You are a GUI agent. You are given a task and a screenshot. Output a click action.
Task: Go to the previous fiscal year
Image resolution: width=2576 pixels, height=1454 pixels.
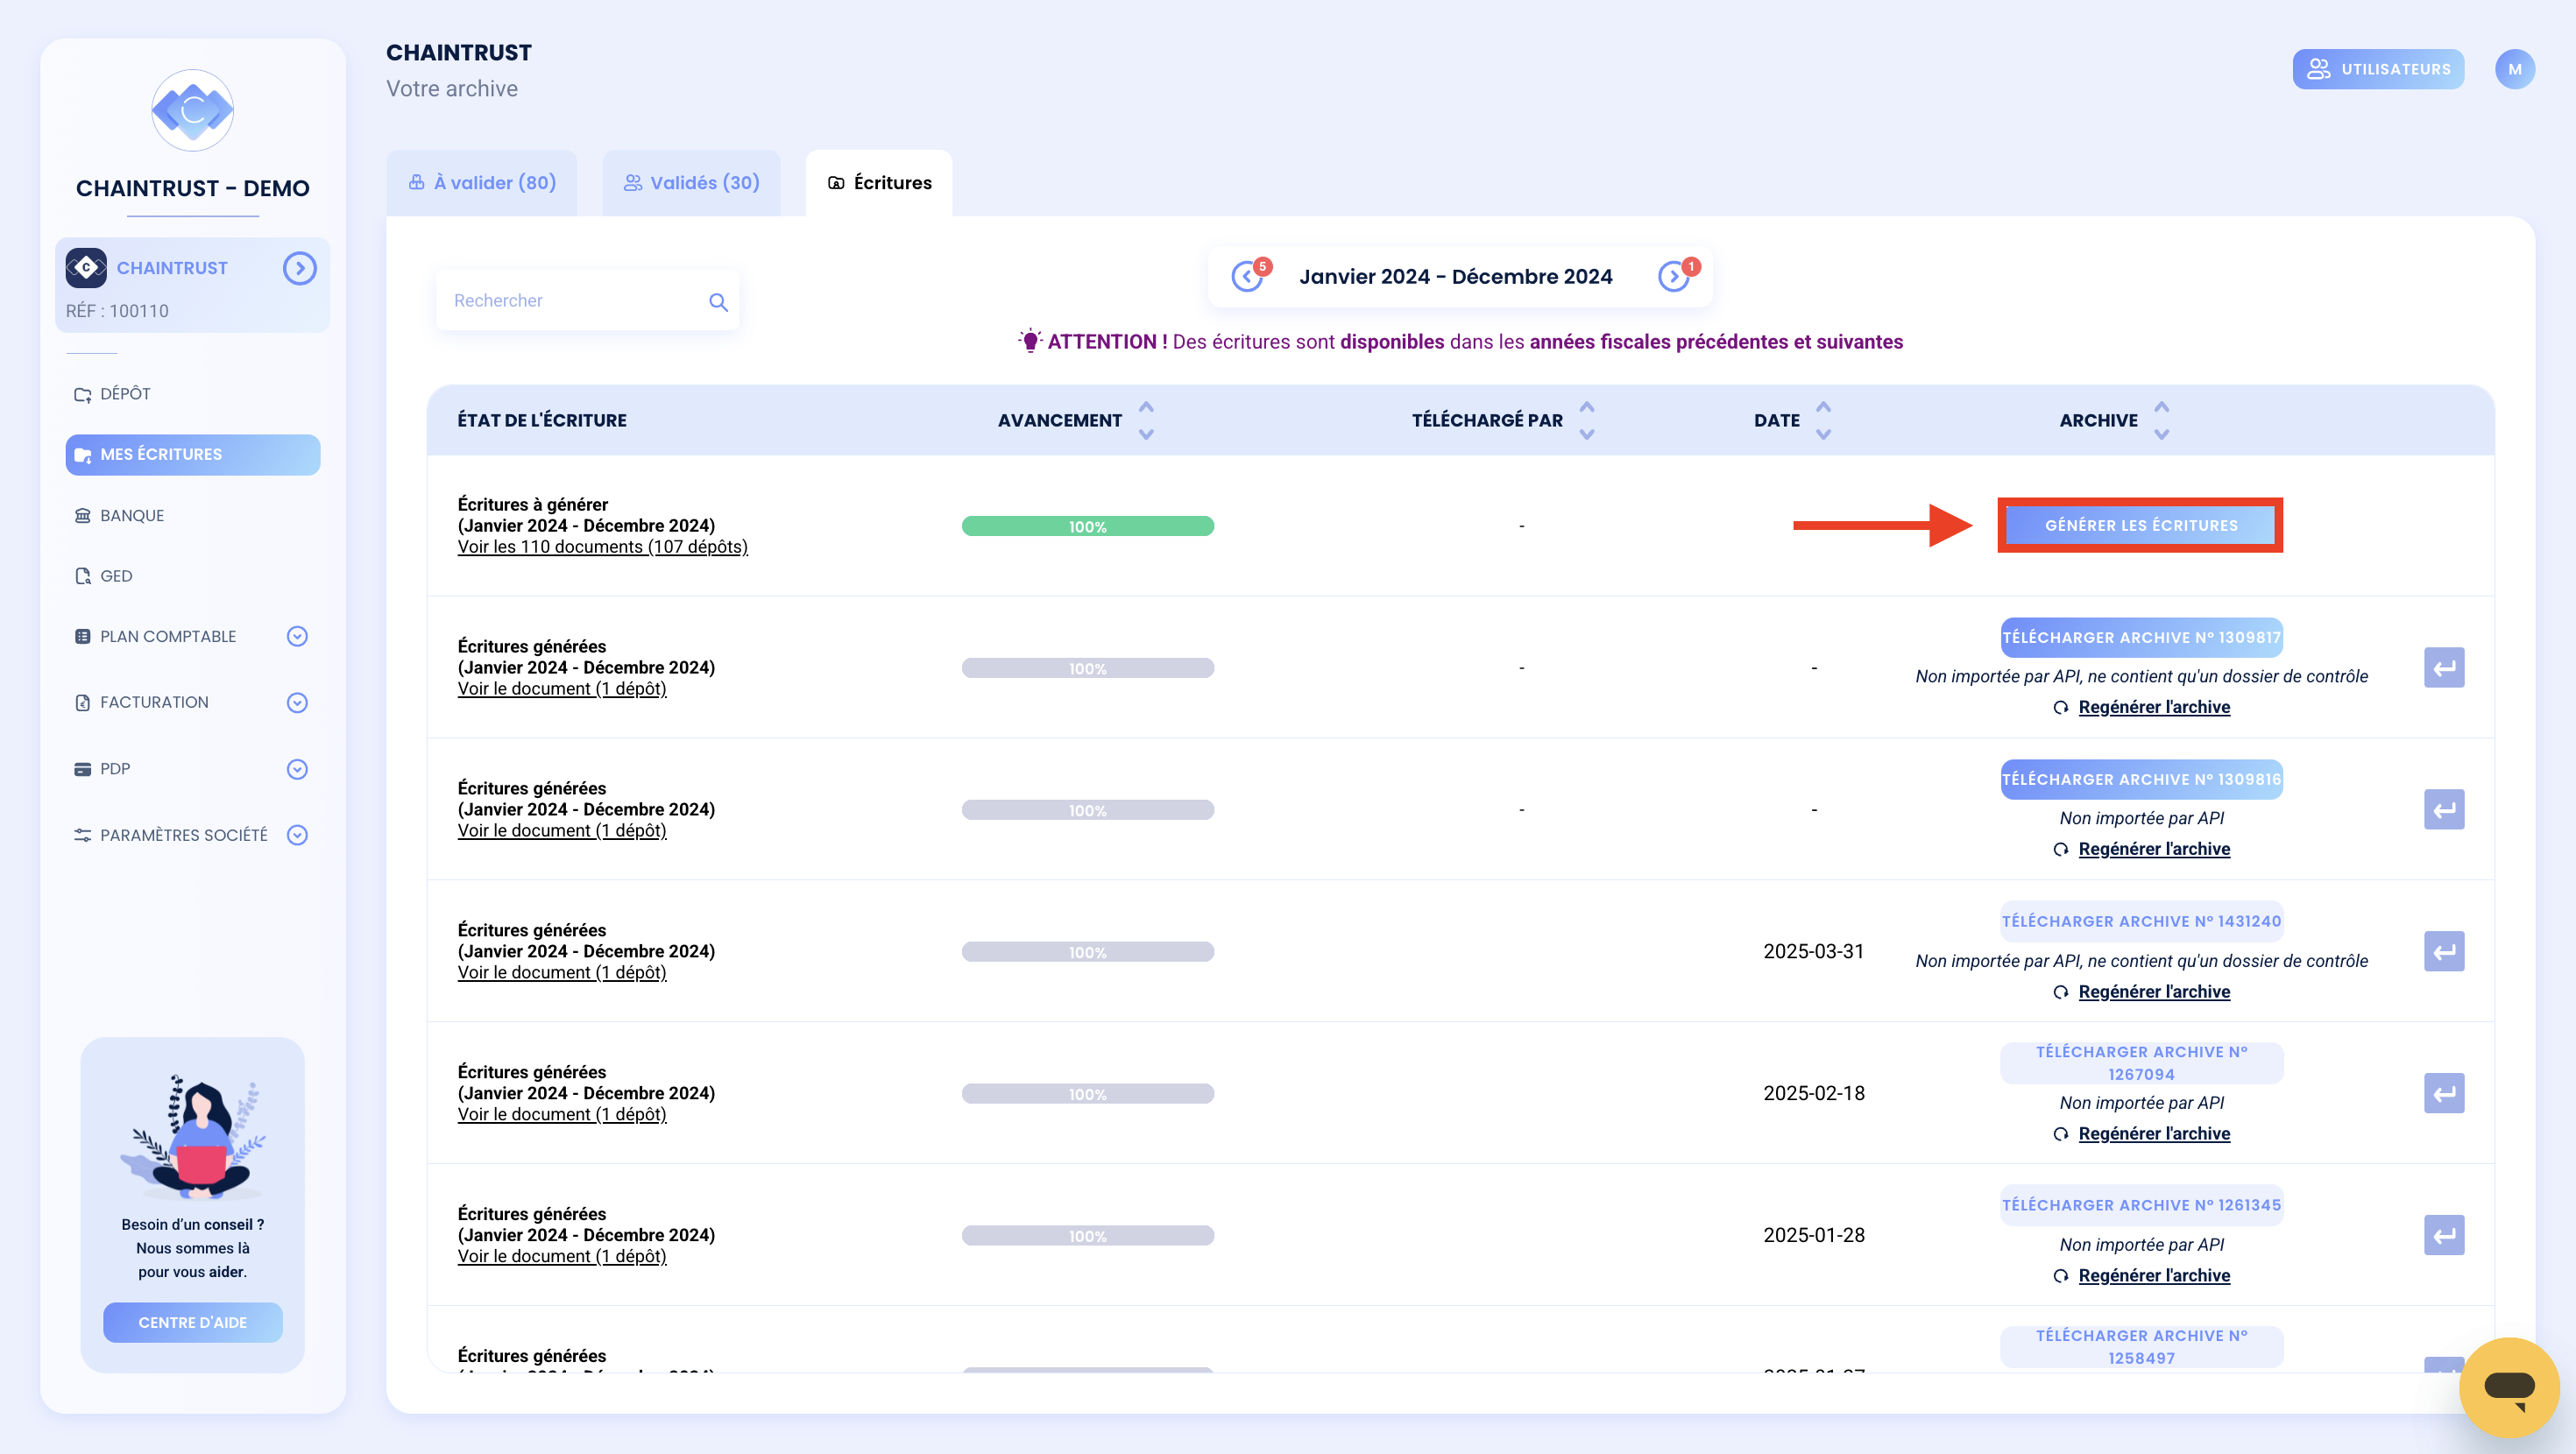coord(1247,276)
